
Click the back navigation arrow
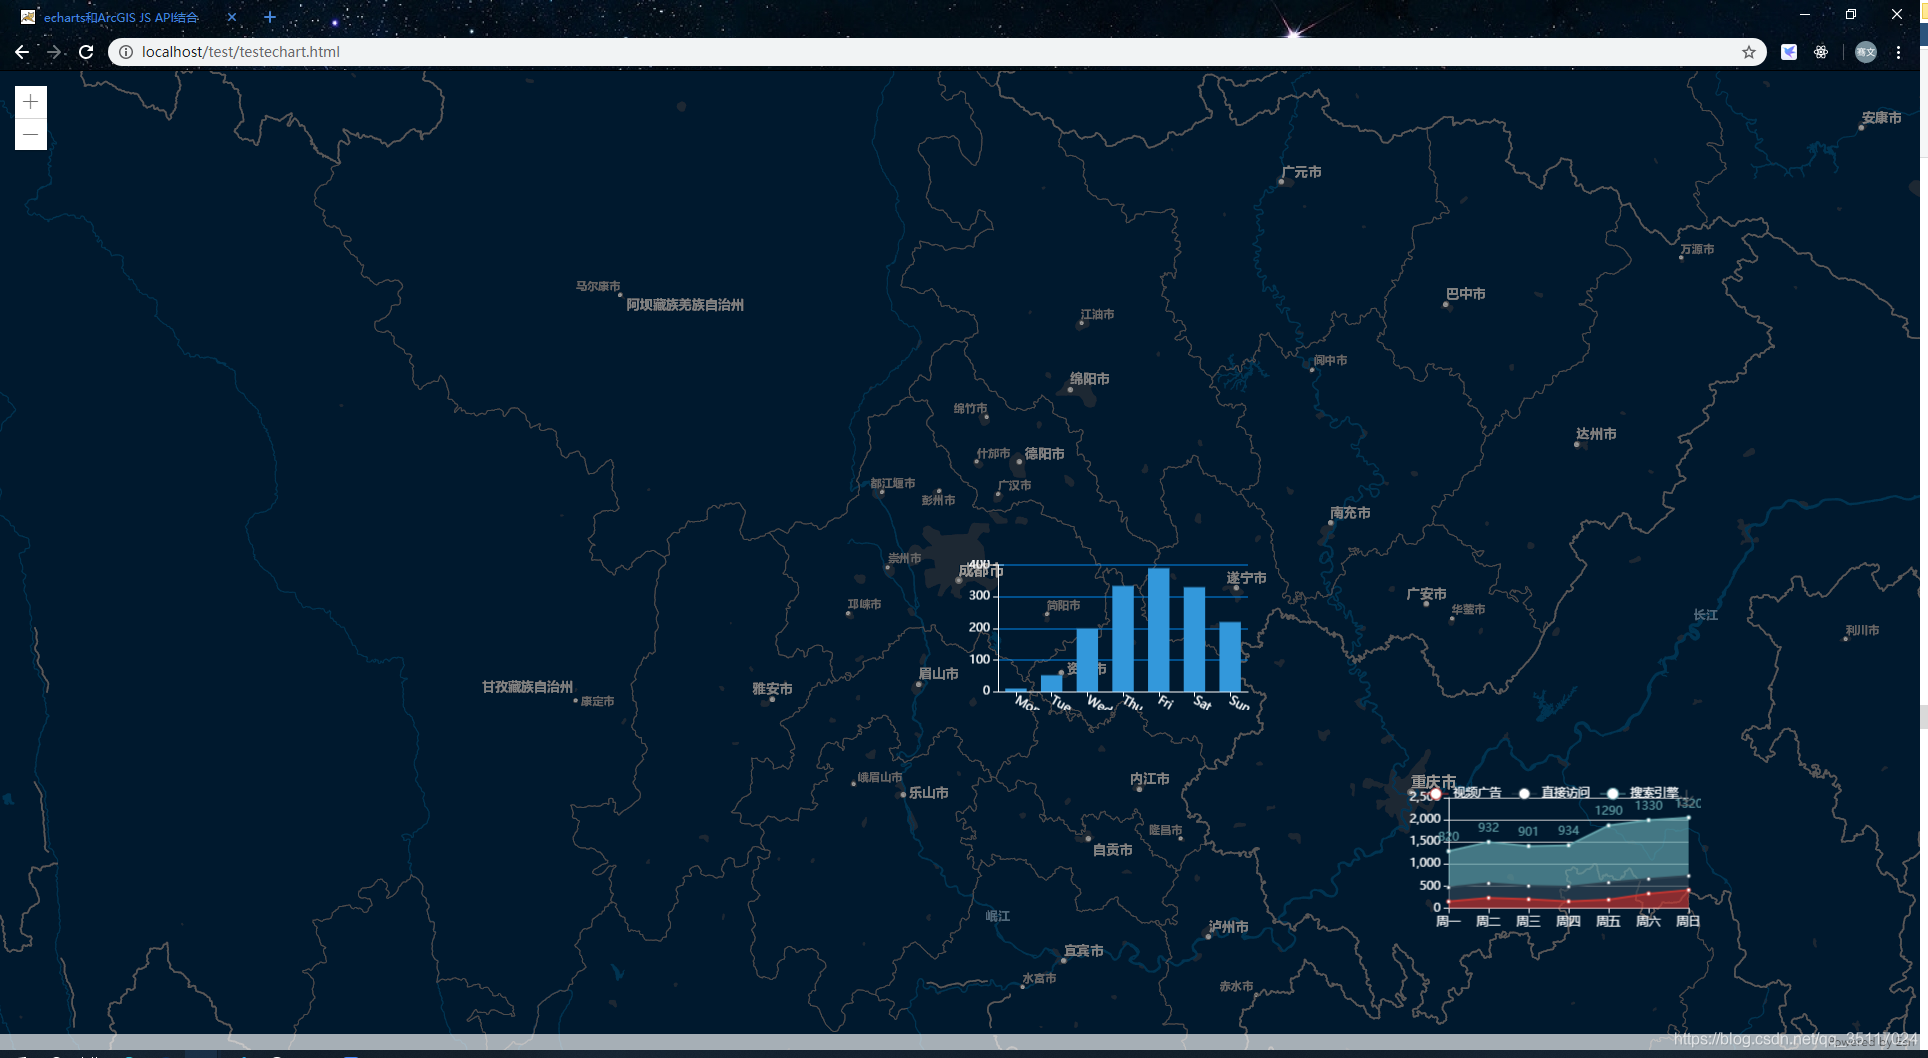[x=22, y=52]
